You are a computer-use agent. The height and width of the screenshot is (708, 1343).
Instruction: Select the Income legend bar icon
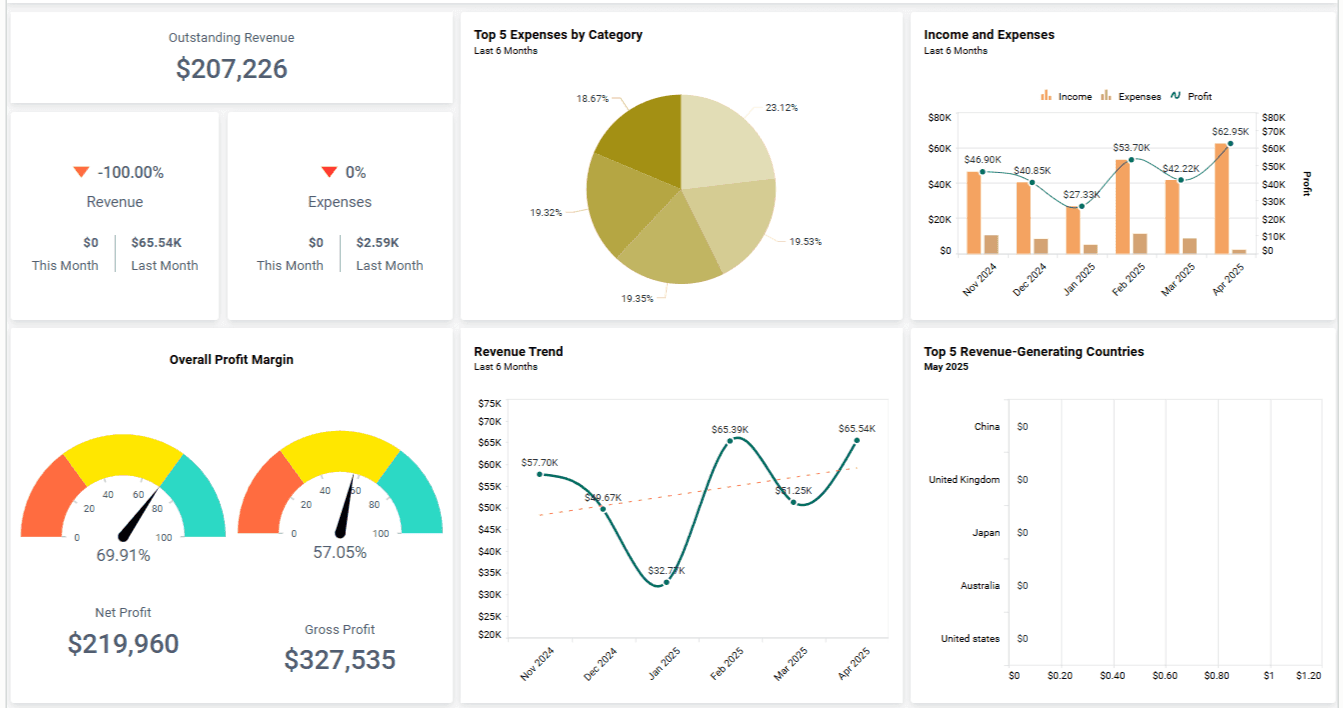click(1046, 96)
